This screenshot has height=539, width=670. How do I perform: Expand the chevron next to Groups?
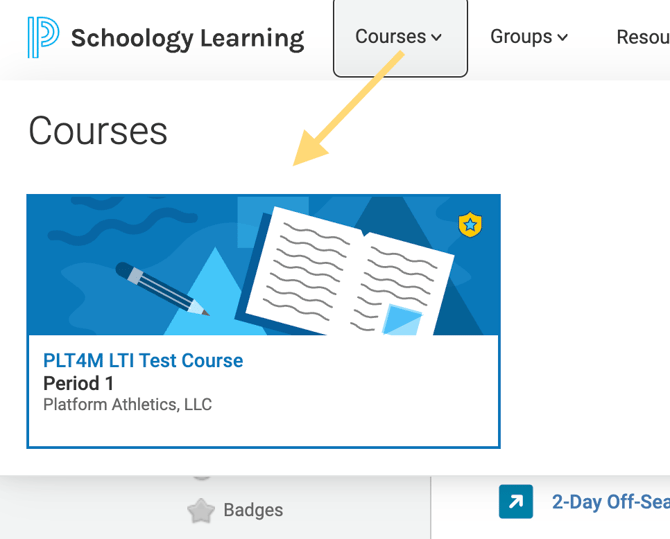(563, 38)
